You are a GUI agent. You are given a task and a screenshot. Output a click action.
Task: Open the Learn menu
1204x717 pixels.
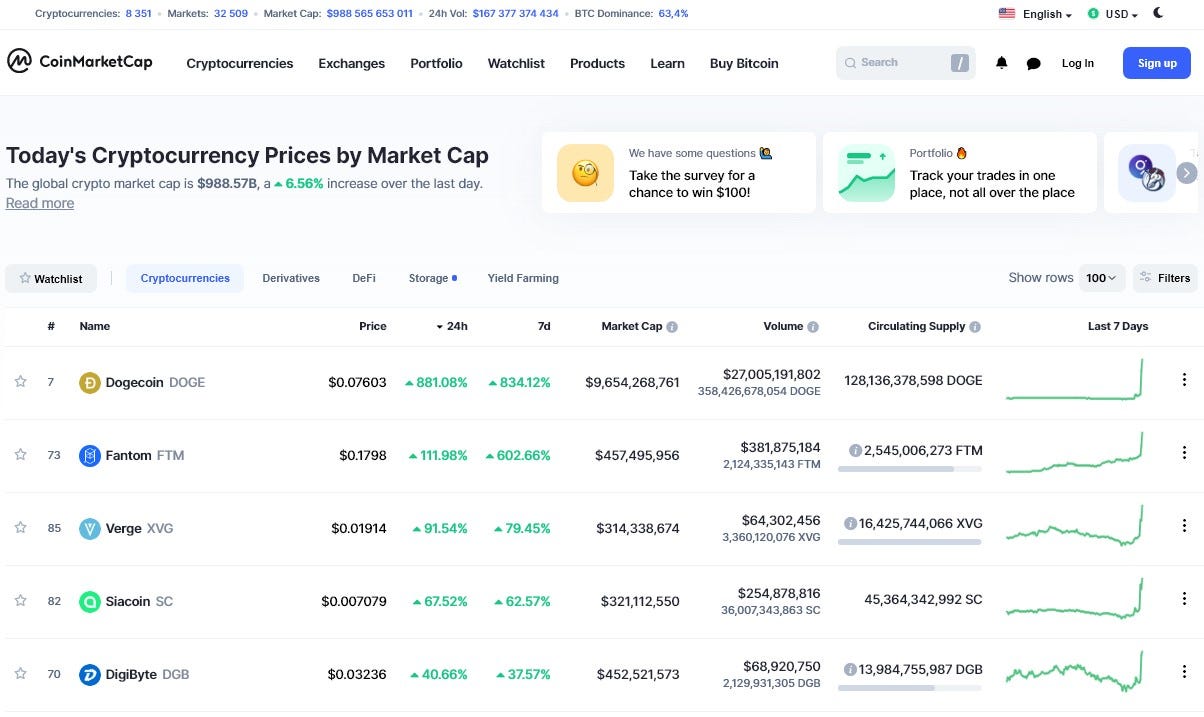pos(667,63)
